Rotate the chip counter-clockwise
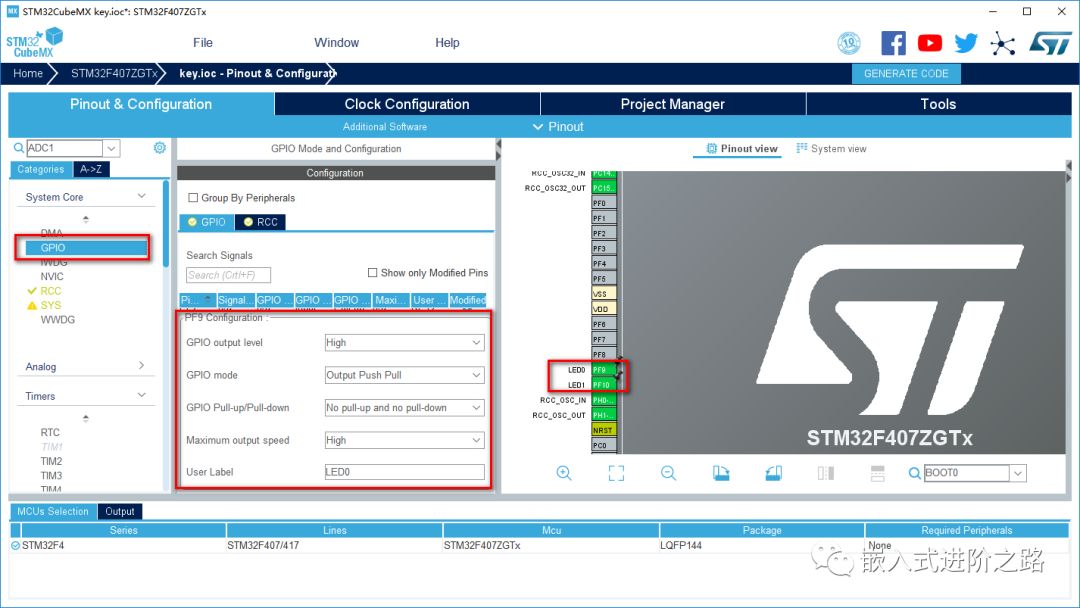Screen dimensions: 1080x608 (x=773, y=473)
